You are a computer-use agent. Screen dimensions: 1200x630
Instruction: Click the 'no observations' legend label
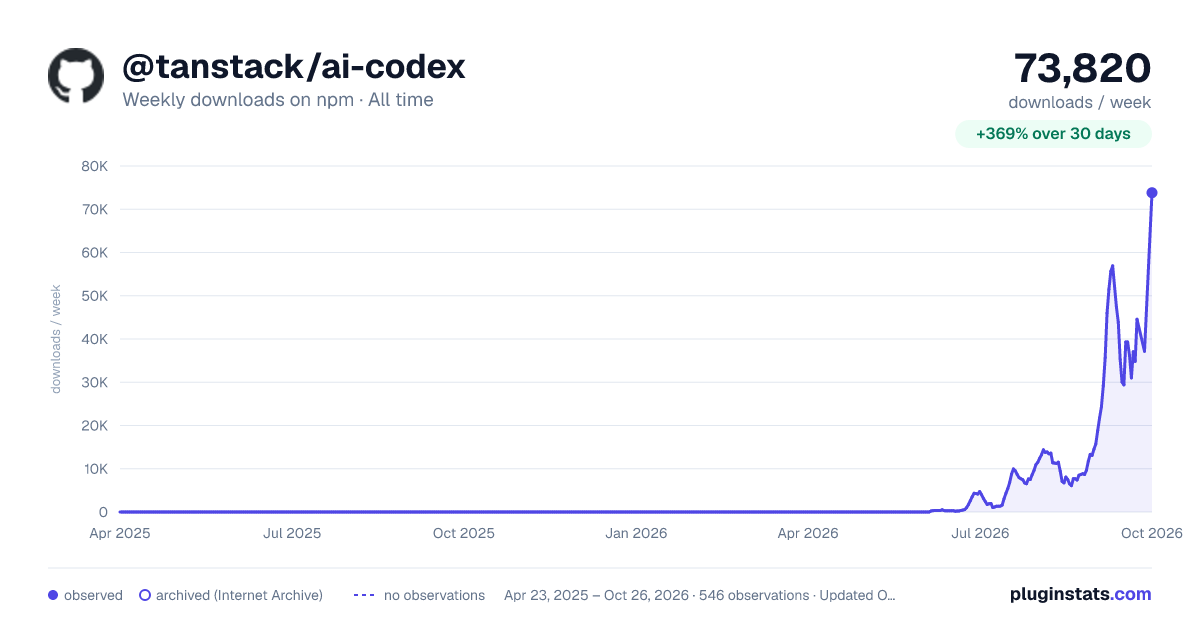(x=434, y=595)
